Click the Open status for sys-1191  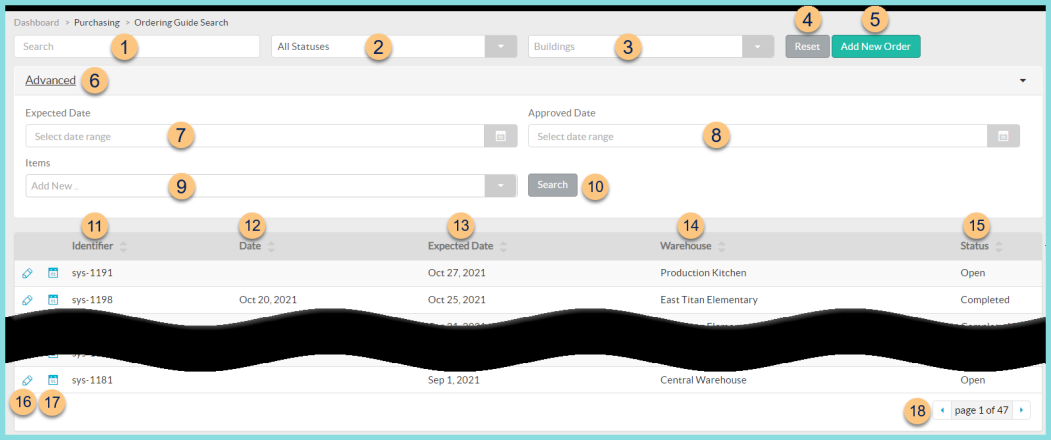coord(973,273)
